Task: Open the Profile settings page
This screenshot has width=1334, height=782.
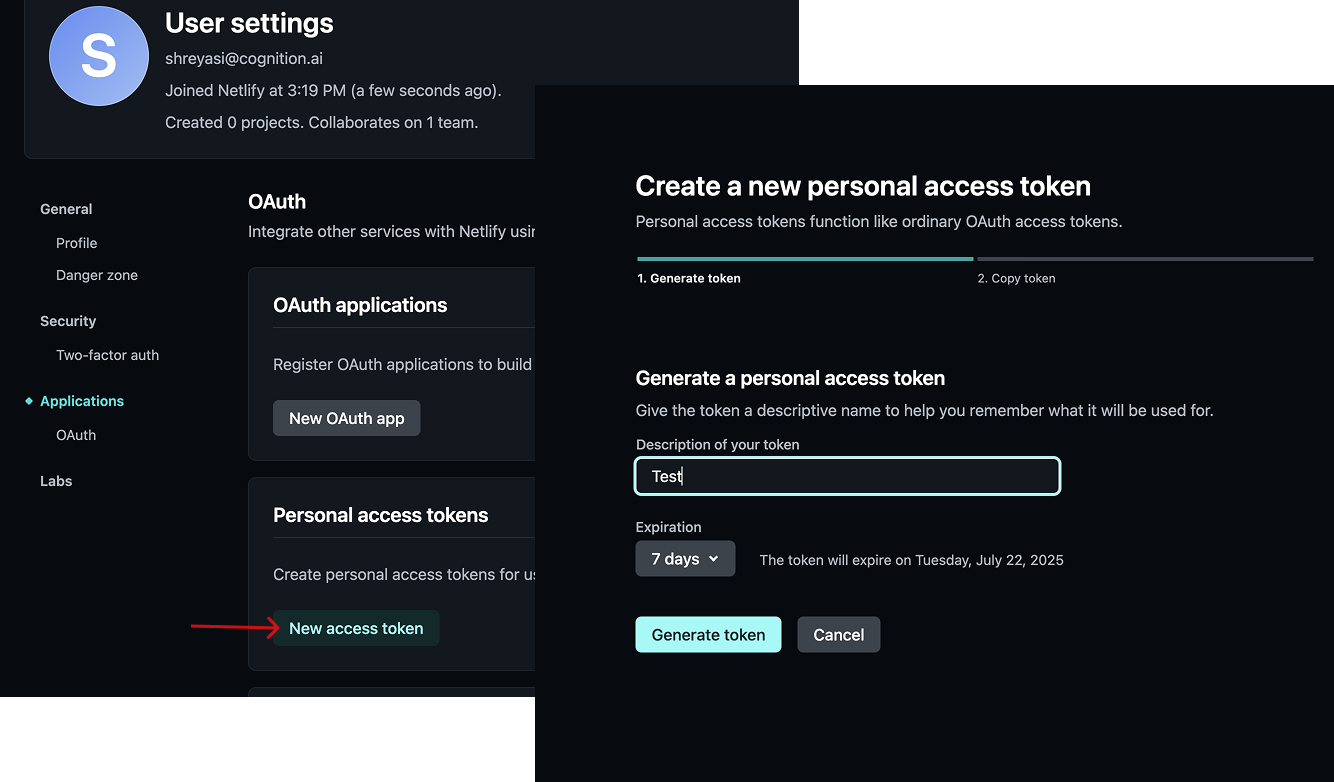Action: click(76, 243)
